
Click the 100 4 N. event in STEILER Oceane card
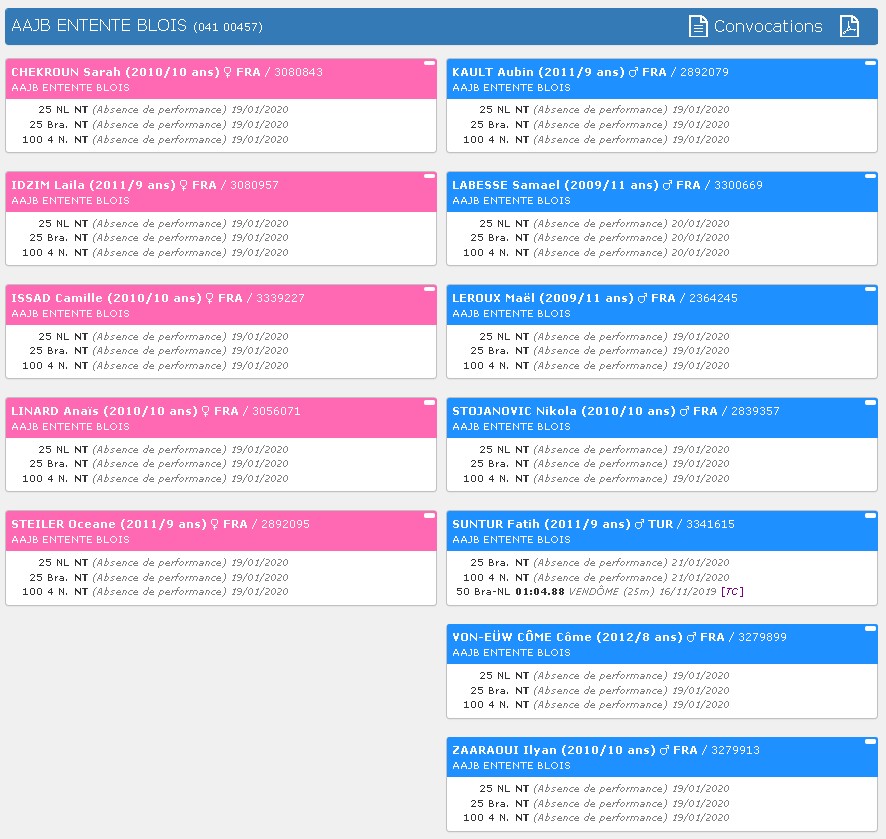click(45, 591)
